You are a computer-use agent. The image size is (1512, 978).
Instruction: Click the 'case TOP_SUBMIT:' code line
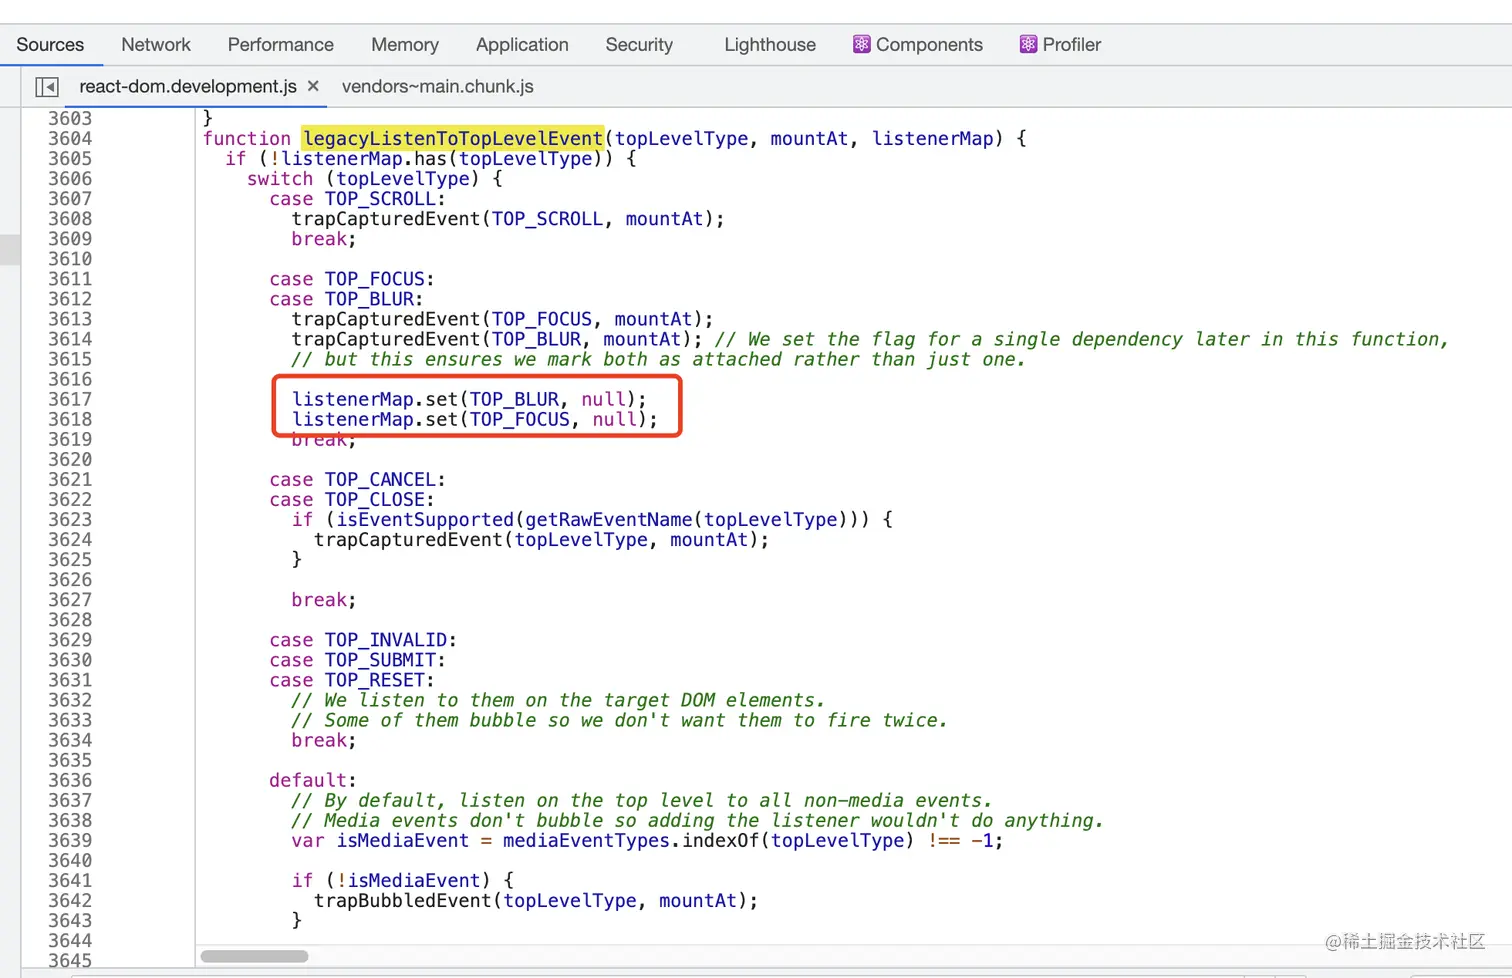tap(357, 660)
